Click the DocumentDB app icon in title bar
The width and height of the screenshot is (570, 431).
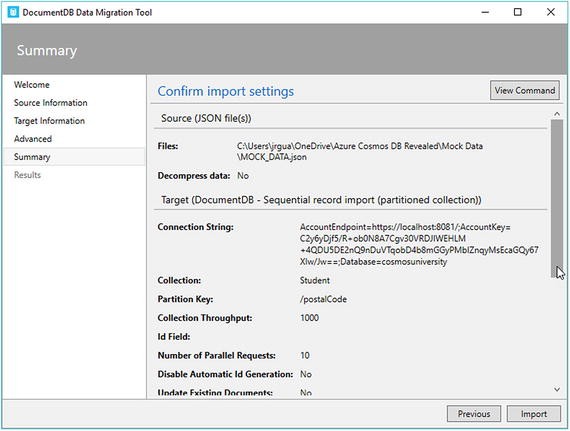pyautogui.click(x=13, y=12)
